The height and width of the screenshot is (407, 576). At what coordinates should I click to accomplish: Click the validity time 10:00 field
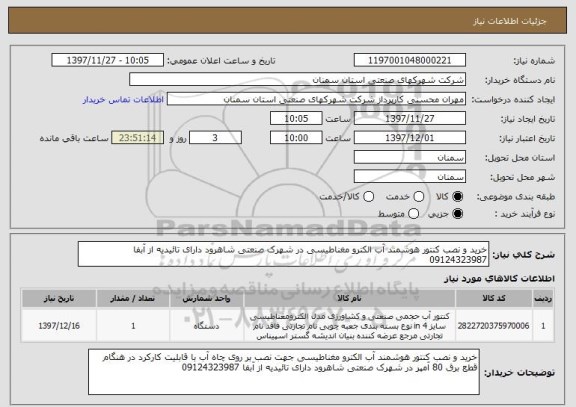[x=296, y=138]
